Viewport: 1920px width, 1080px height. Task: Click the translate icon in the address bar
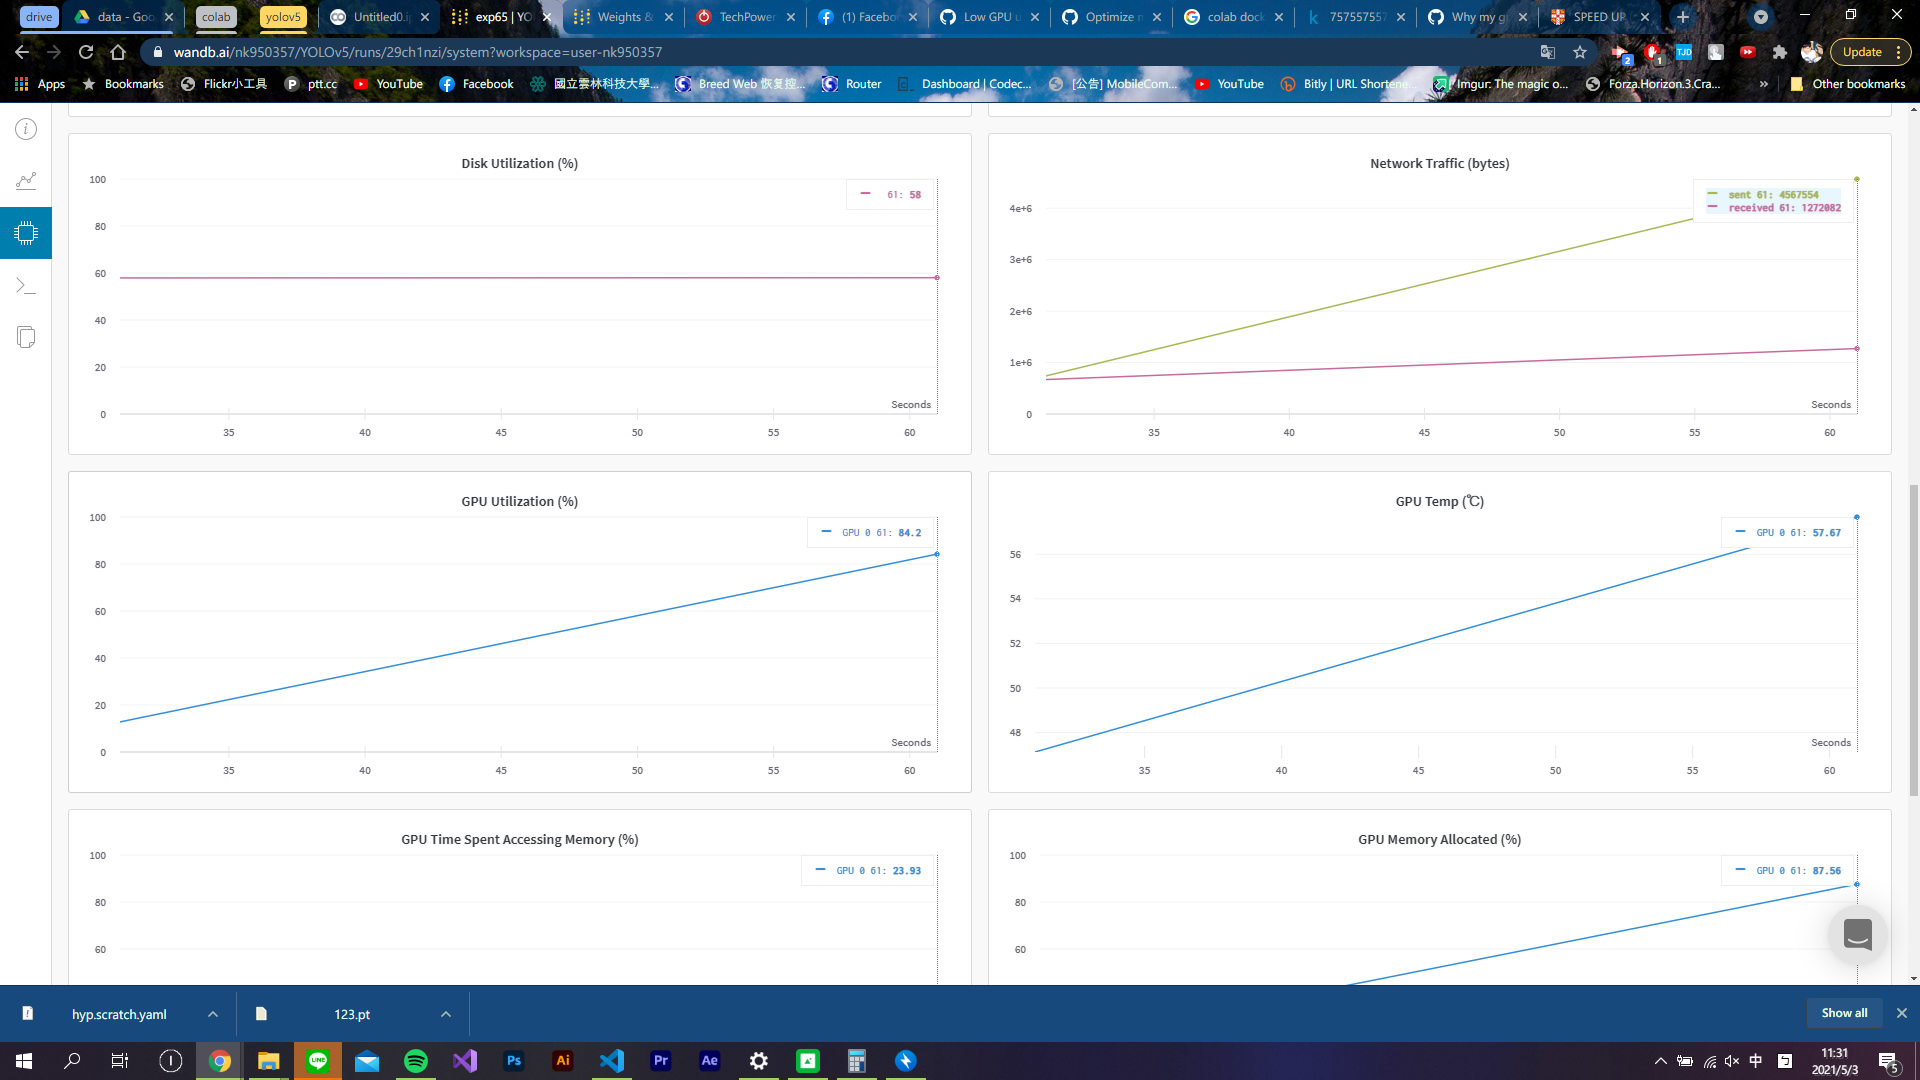point(1548,51)
